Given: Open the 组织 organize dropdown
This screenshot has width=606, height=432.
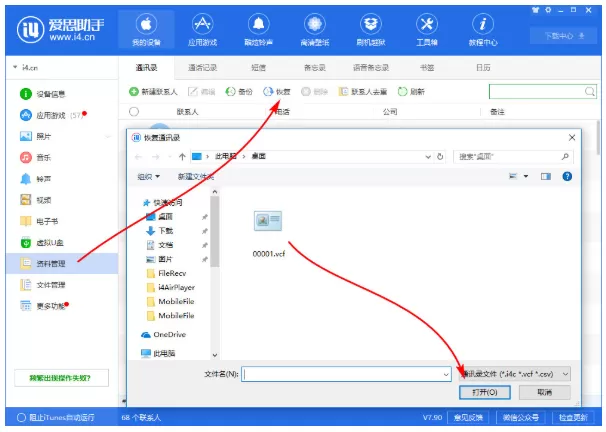Looking at the screenshot, I should 148,177.
